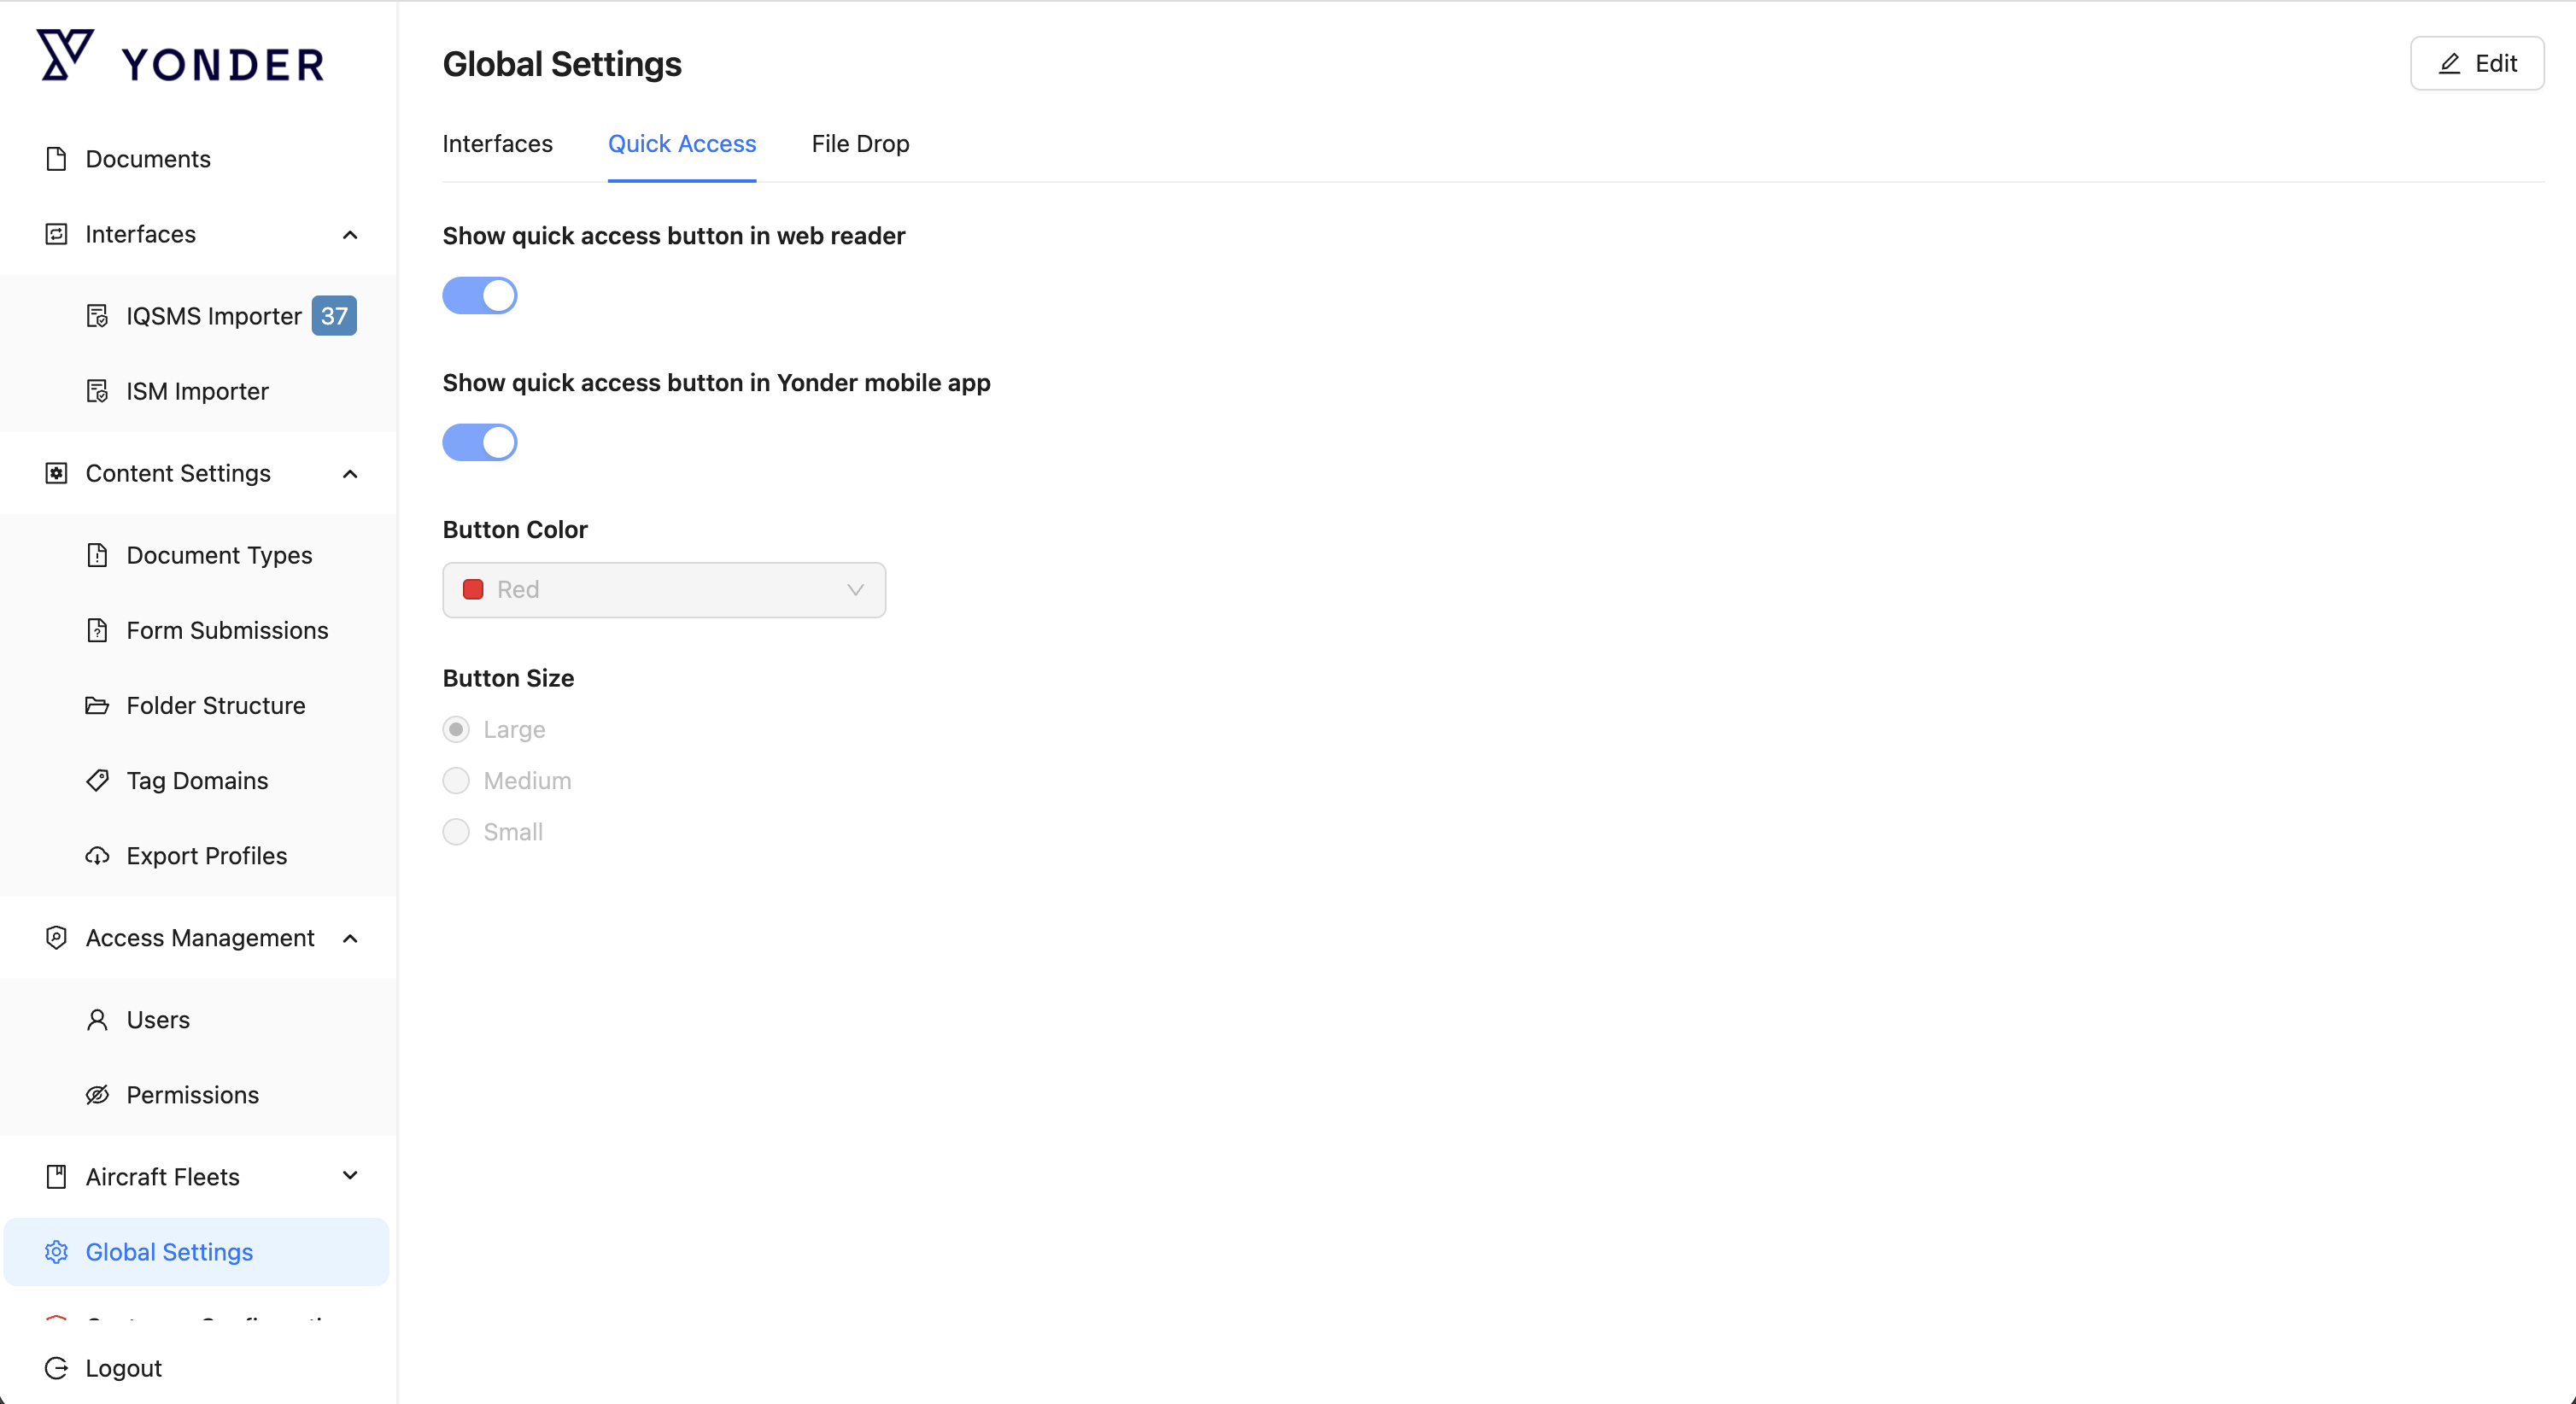
Task: Switch to the Interfaces tab
Action: 497,144
